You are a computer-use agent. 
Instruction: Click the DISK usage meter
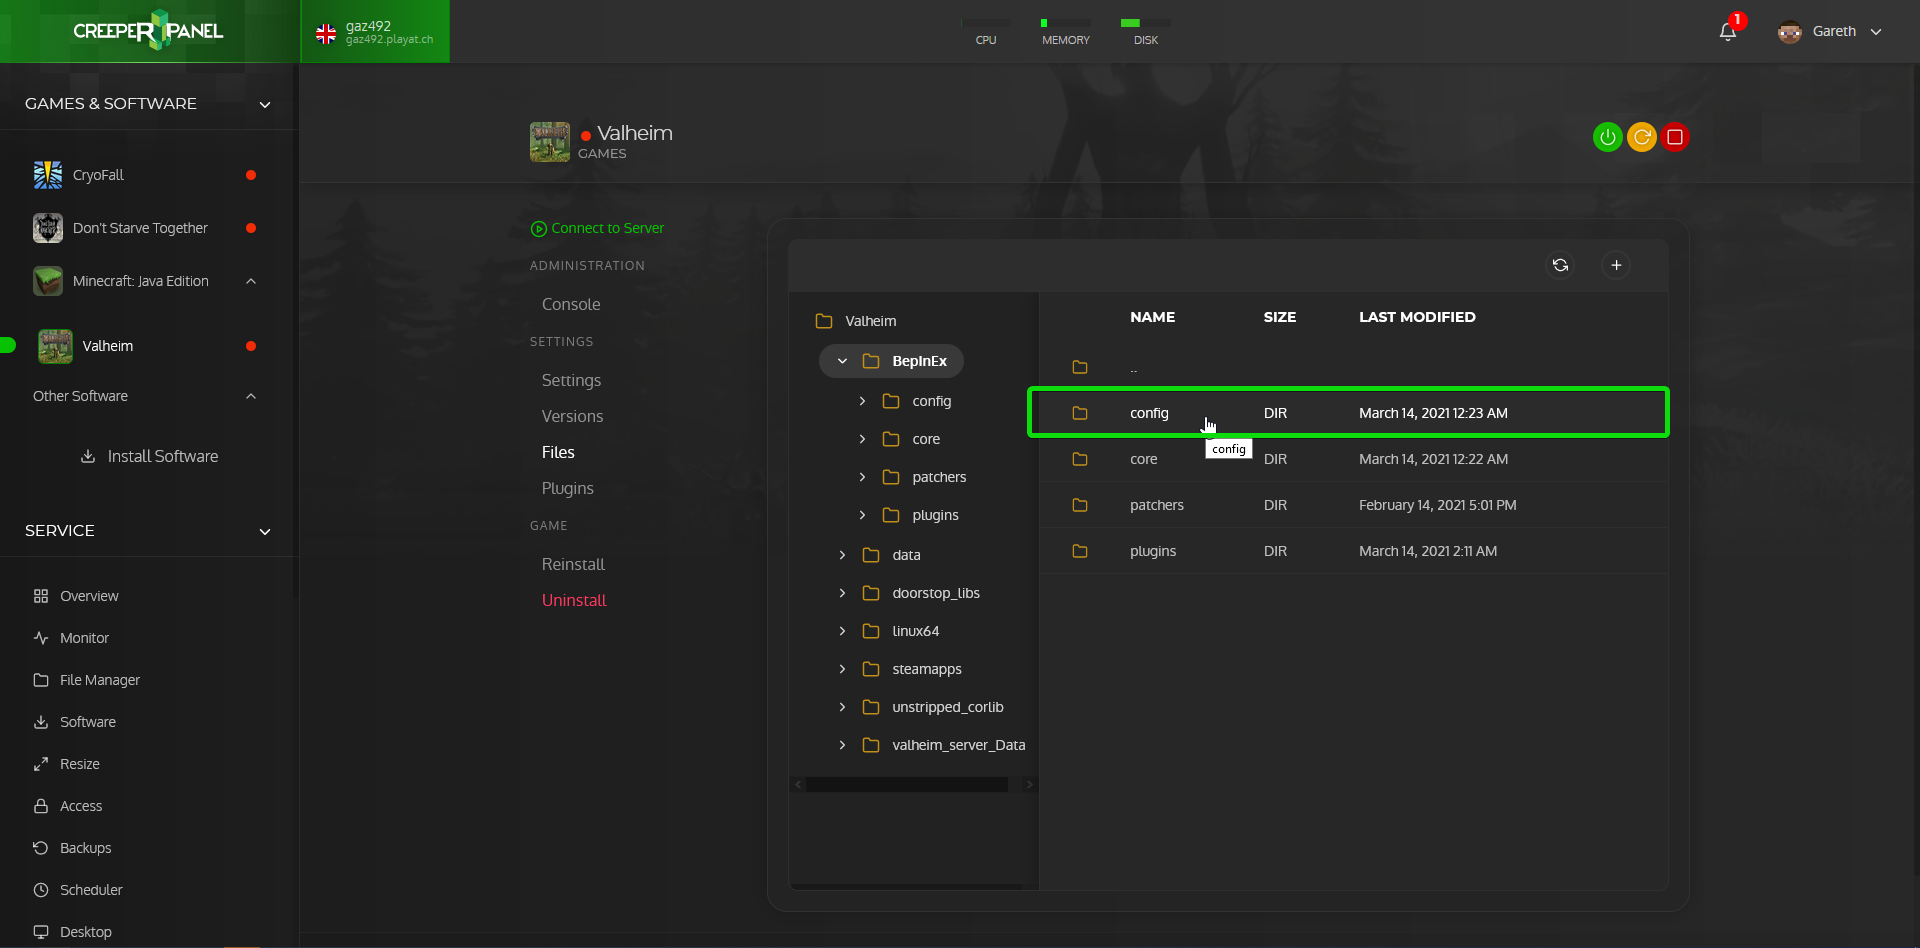(x=1146, y=31)
